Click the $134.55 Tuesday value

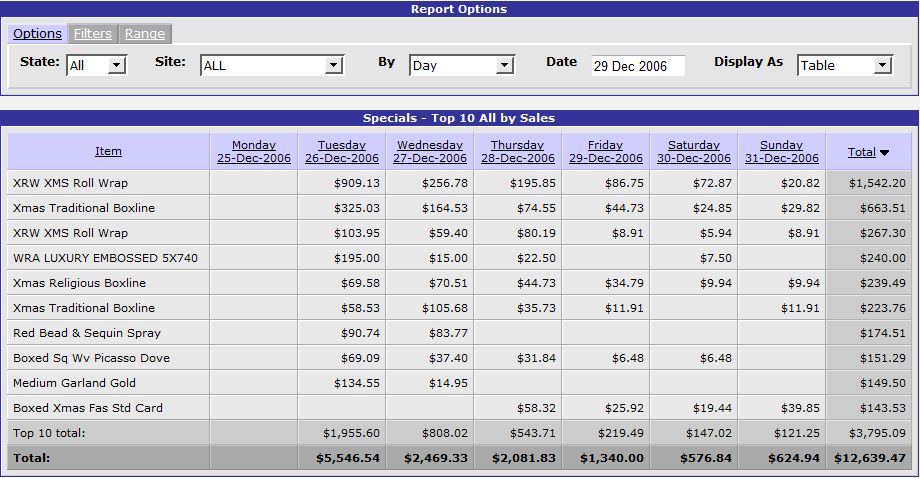point(357,383)
